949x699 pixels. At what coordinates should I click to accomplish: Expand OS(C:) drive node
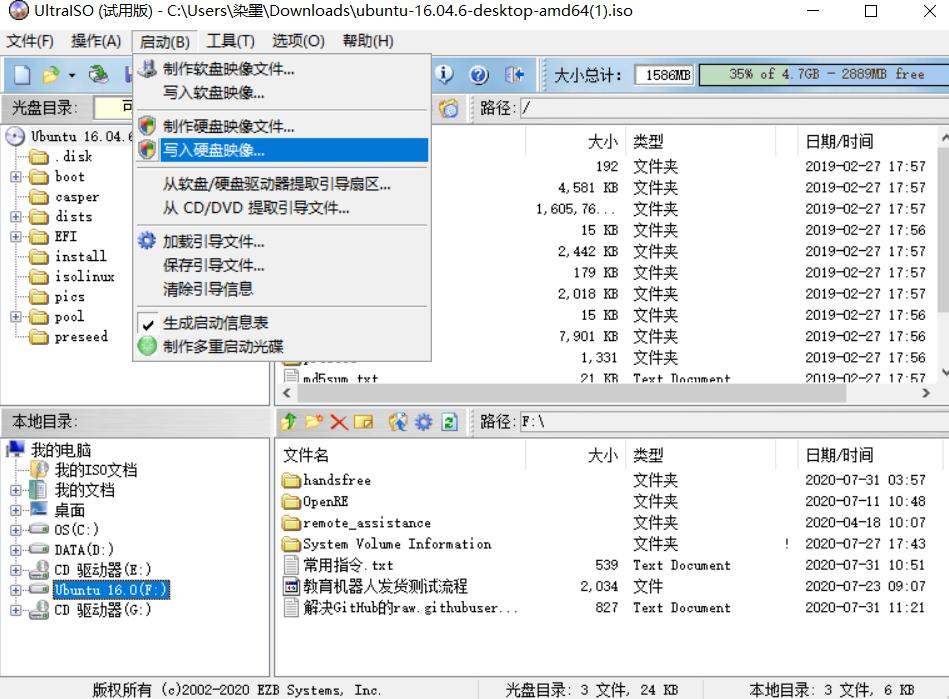(x=16, y=530)
